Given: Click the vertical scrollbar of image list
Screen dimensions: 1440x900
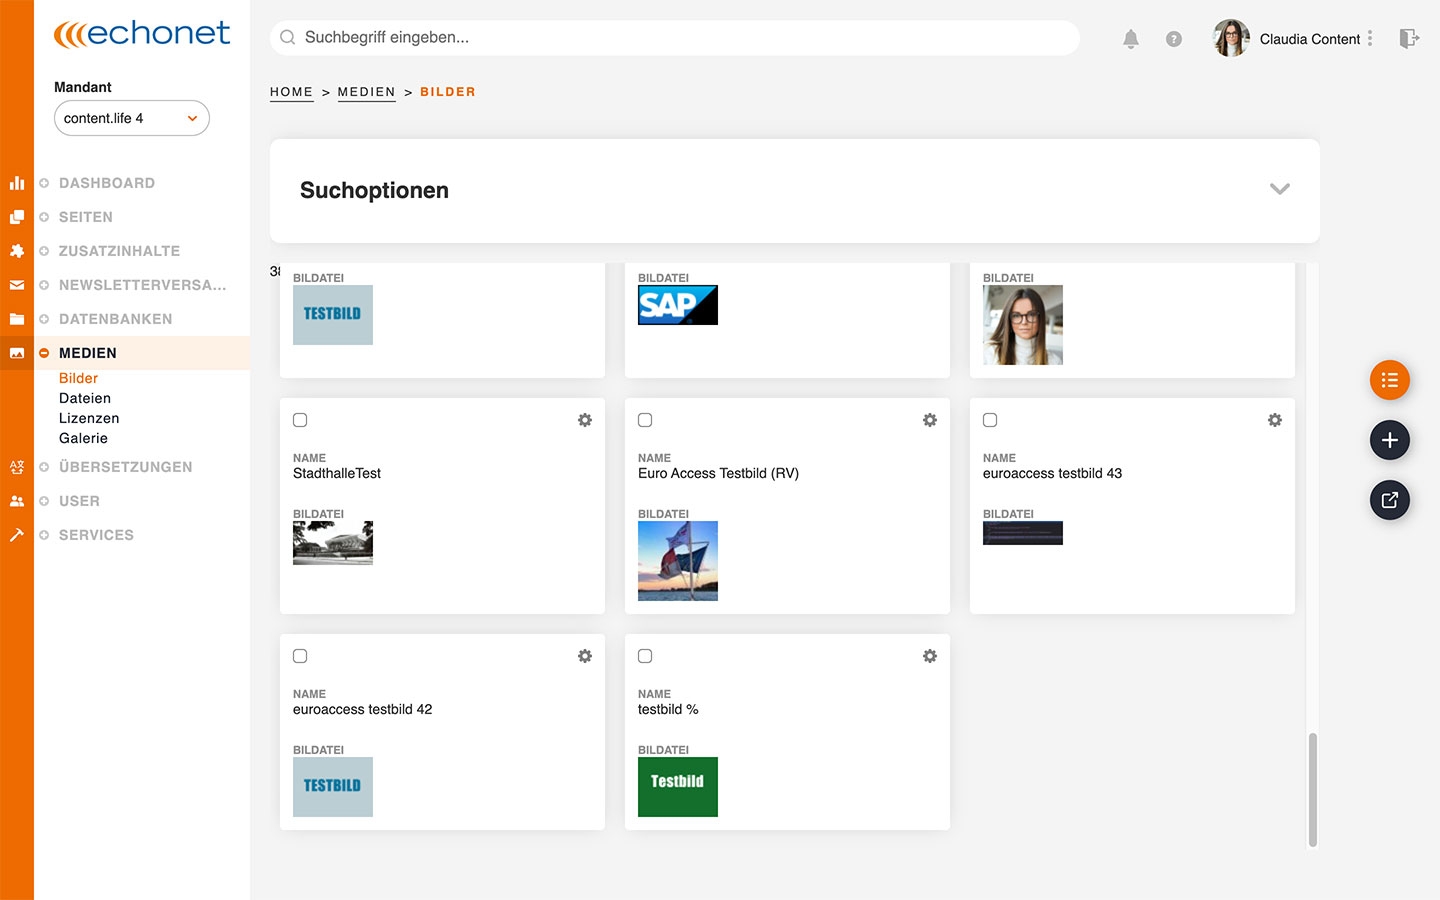Looking at the screenshot, I should (1312, 788).
